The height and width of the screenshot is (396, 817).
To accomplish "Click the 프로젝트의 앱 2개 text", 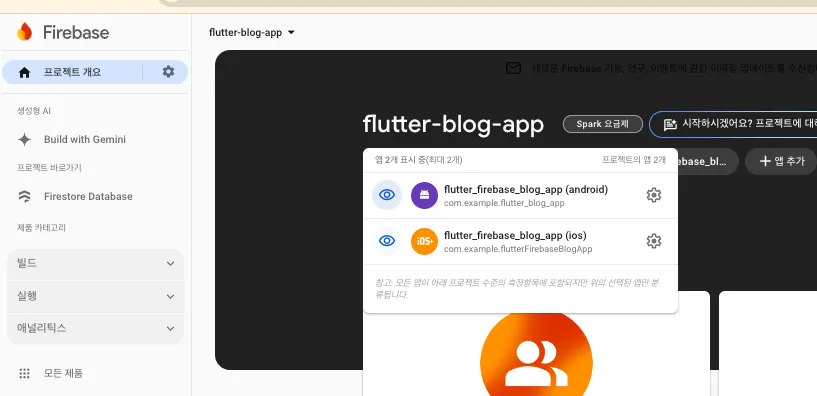I will 634,160.
